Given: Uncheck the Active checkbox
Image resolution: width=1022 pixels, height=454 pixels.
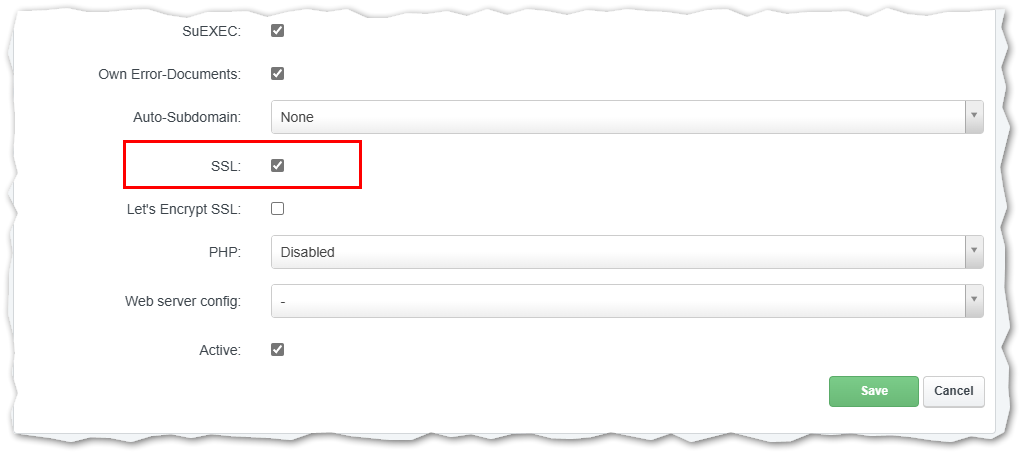Looking at the screenshot, I should [x=278, y=350].
